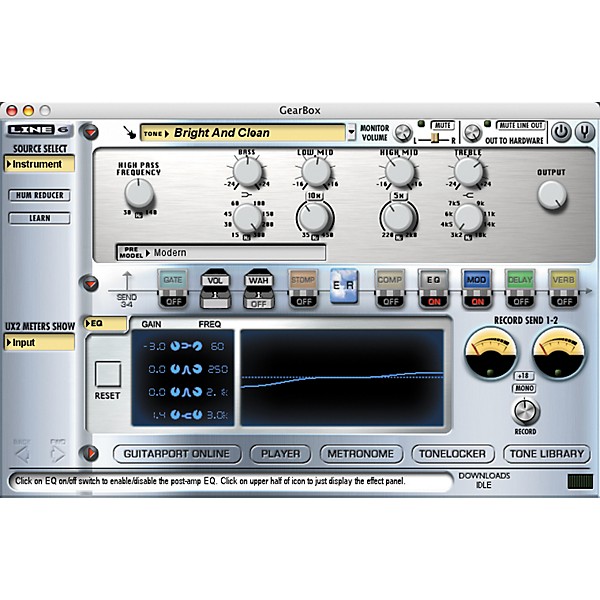This screenshot has width=600, height=600.
Task: Open the DELAY effect icon
Action: pyautogui.click(x=520, y=280)
